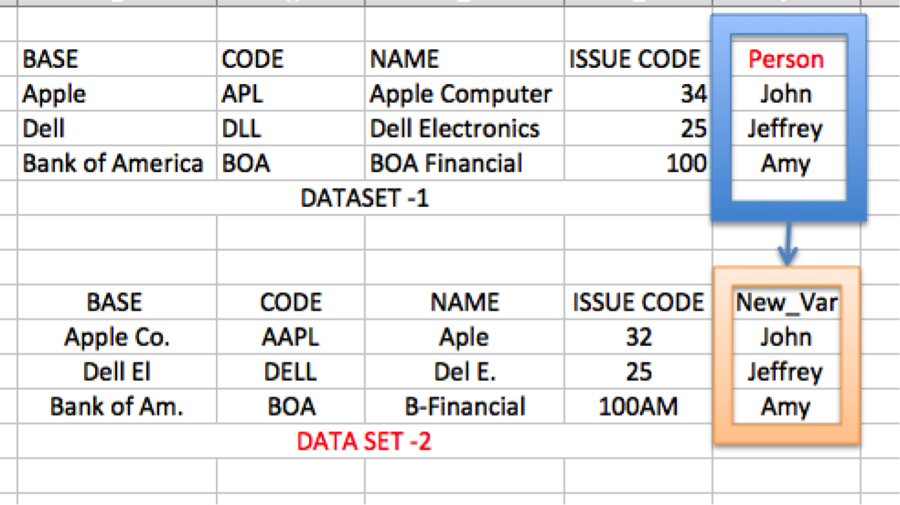
Task: Select the B-Financial name cell
Action: point(464,407)
